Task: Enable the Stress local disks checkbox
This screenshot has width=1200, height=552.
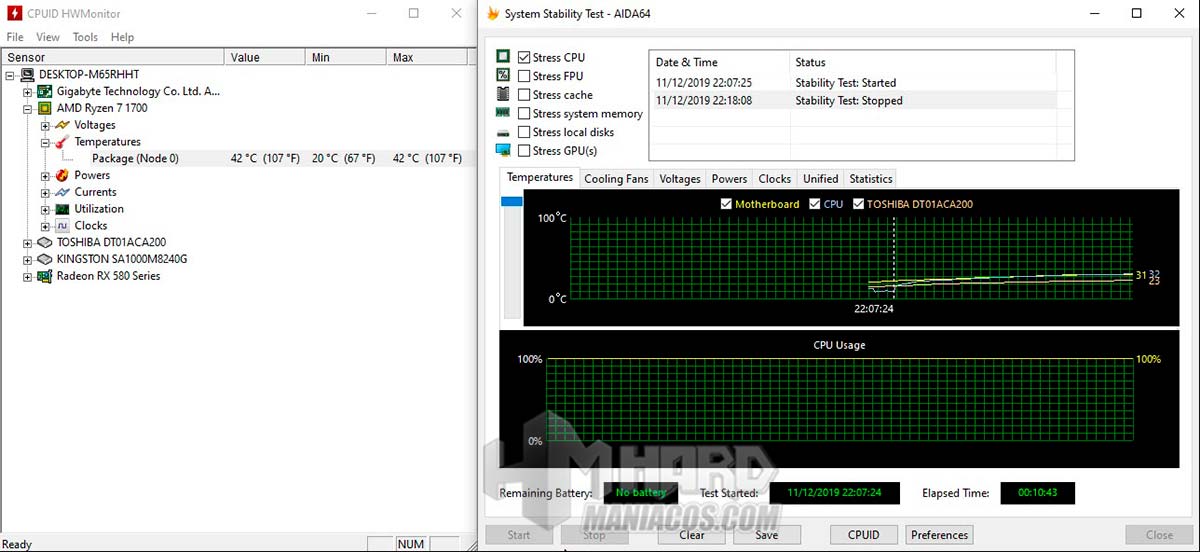Action: click(524, 132)
